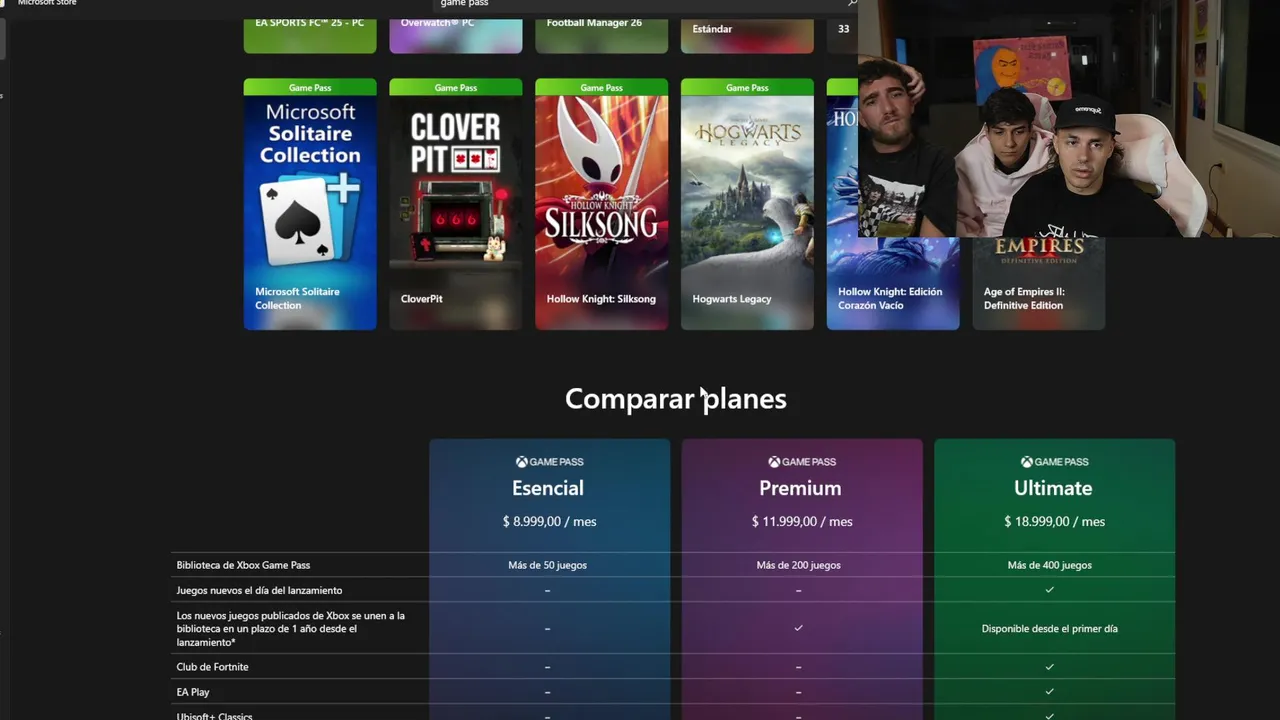Click the Game Pass badge on Microsoft Solitaire Collection
The width and height of the screenshot is (1280, 720).
[x=310, y=87]
